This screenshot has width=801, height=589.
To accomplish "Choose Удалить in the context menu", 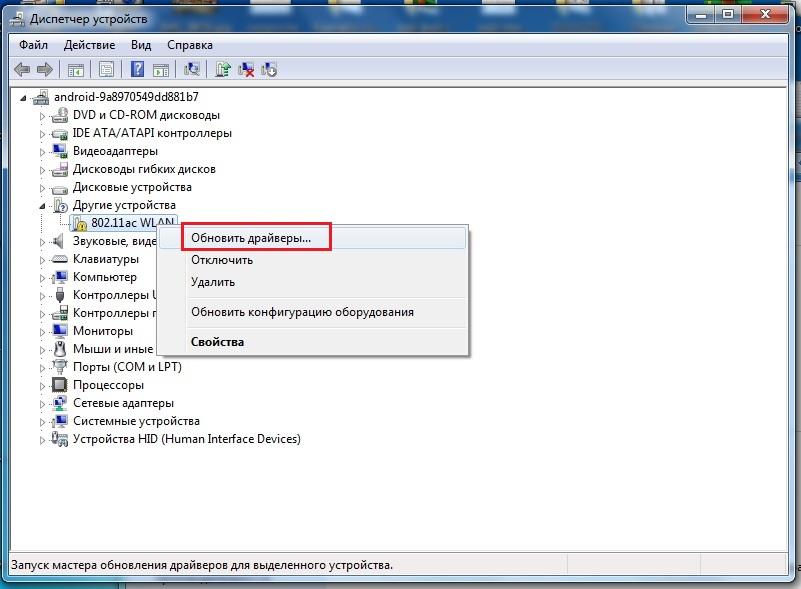I will (x=313, y=282).
